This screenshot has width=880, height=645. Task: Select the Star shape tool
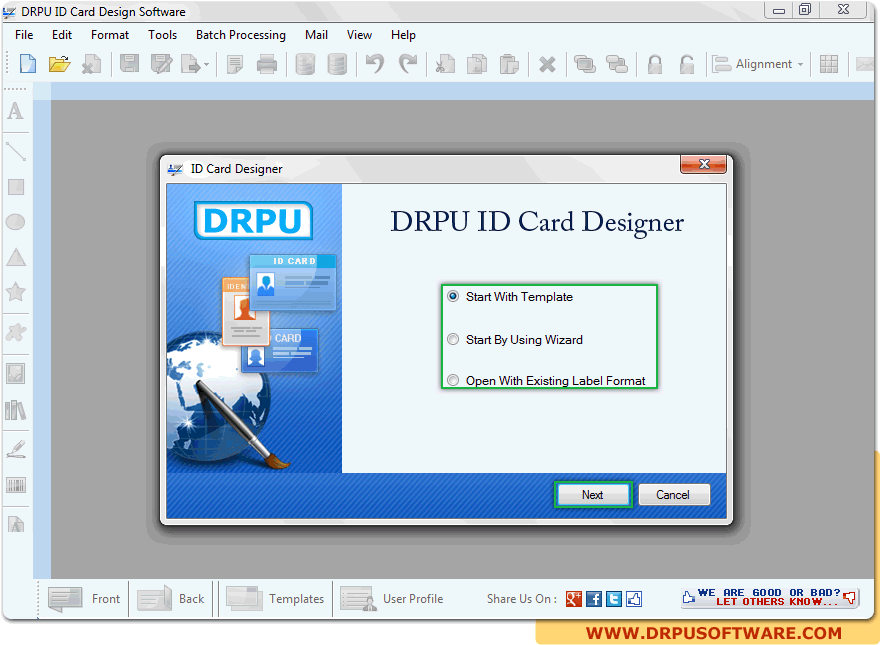tap(16, 292)
